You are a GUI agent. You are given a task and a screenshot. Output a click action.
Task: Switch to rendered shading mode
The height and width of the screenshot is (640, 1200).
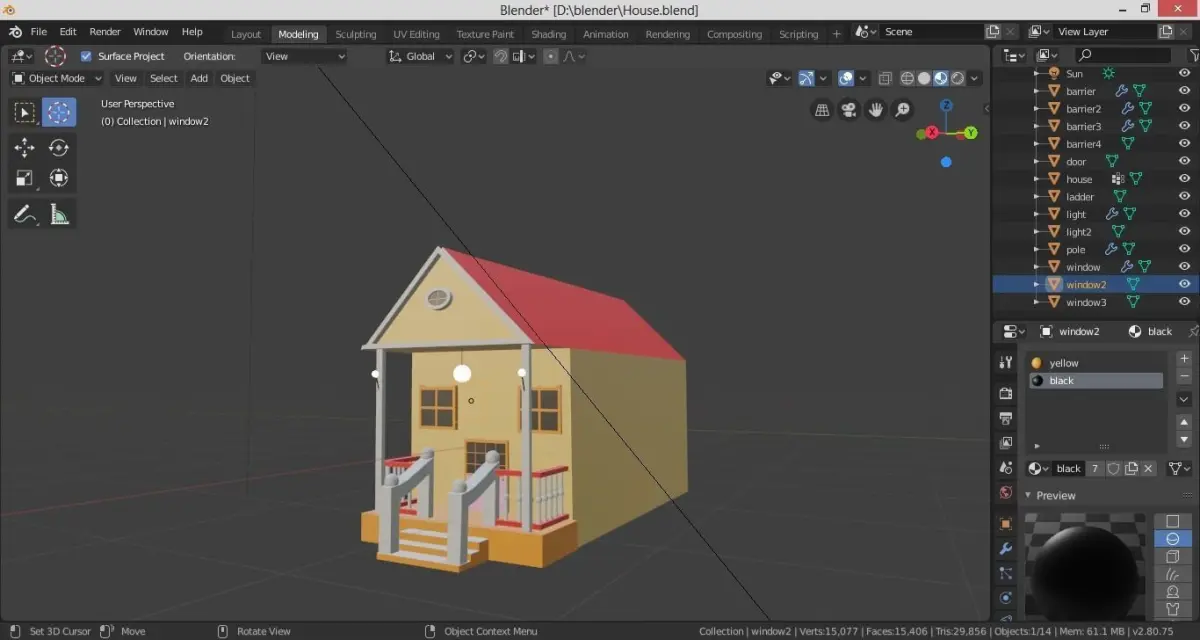coord(958,78)
